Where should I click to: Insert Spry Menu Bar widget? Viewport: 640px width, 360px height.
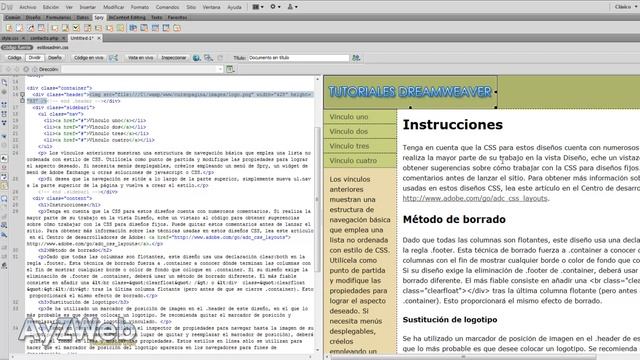point(133,28)
